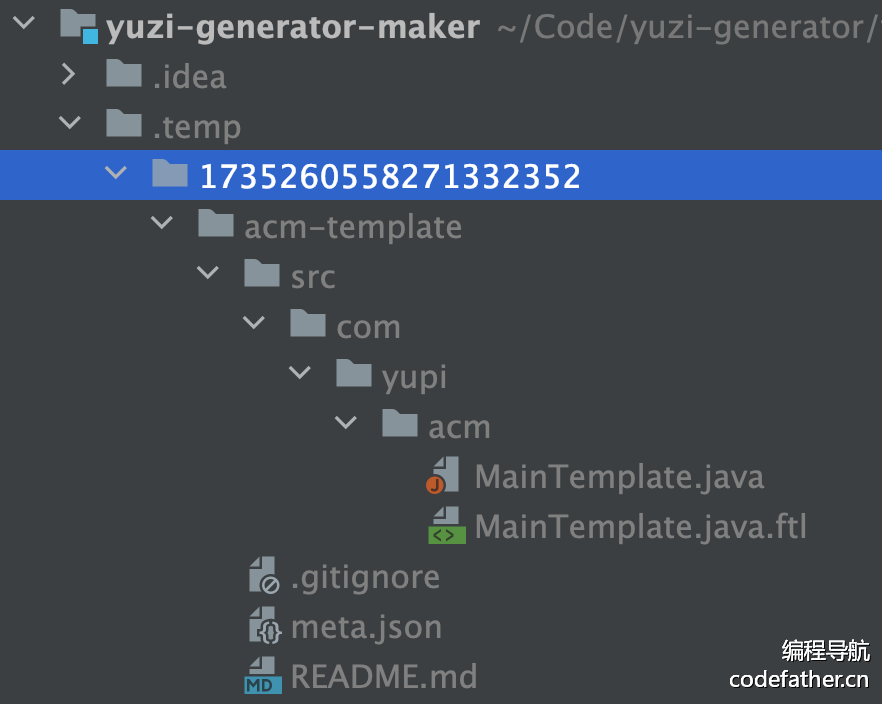Collapse the .temp folder chevron

[x=69, y=125]
